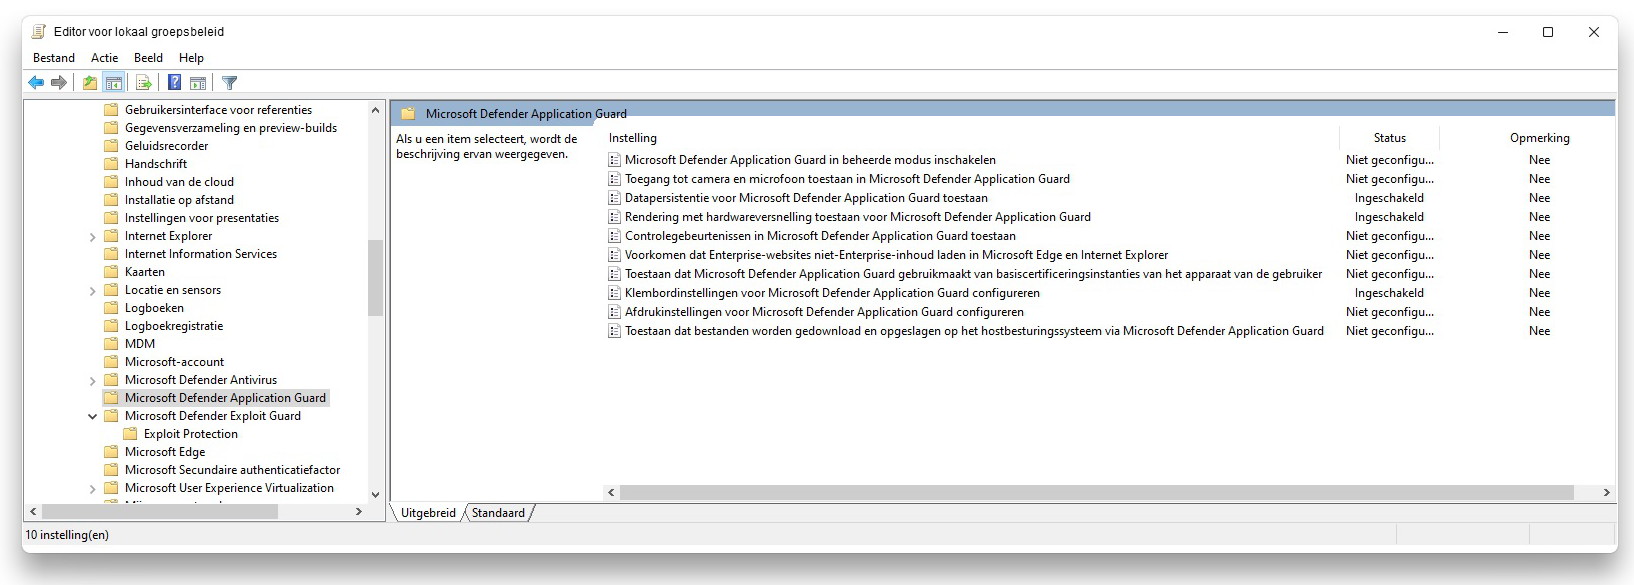Image resolution: width=1634 pixels, height=585 pixels.
Task: Click policy icon for Datapersistentie setting
Action: (614, 198)
